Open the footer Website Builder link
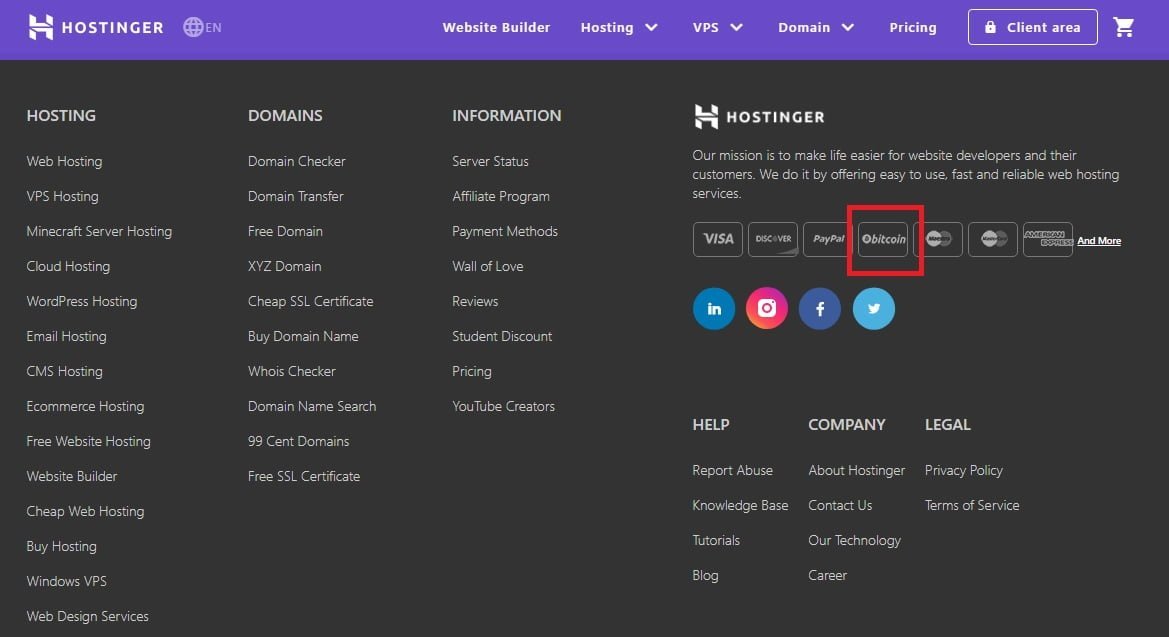The image size is (1169, 637). click(72, 476)
